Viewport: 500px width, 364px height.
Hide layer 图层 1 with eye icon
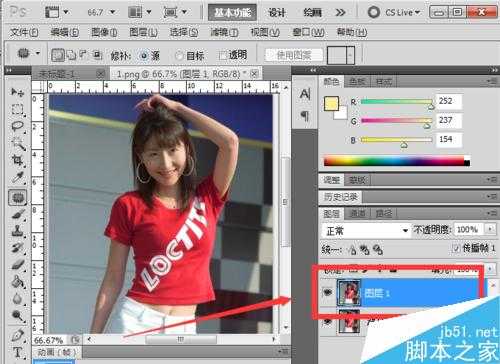(328, 293)
